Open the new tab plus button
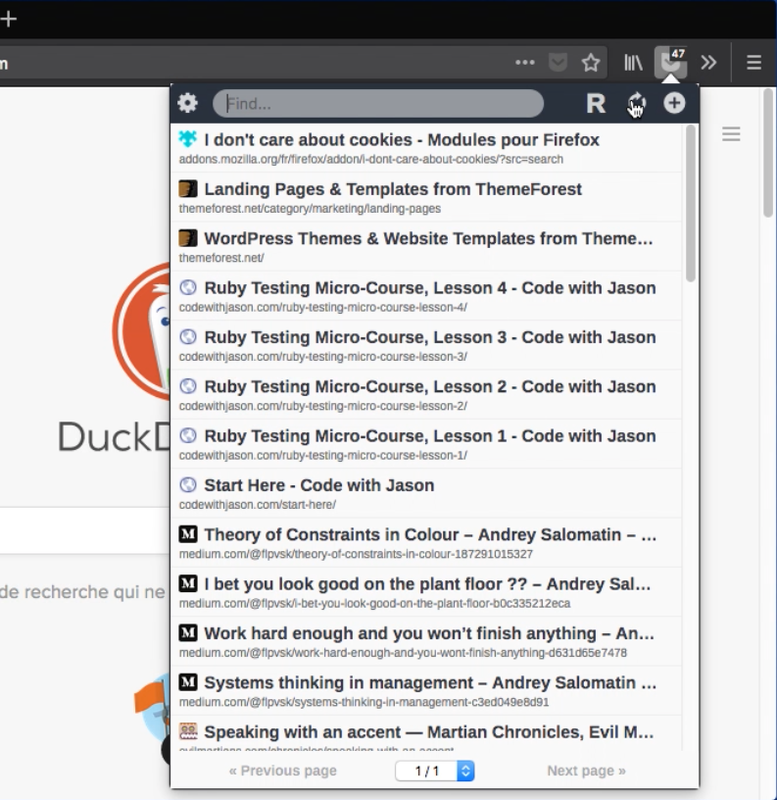This screenshot has height=800, width=777. (8, 19)
